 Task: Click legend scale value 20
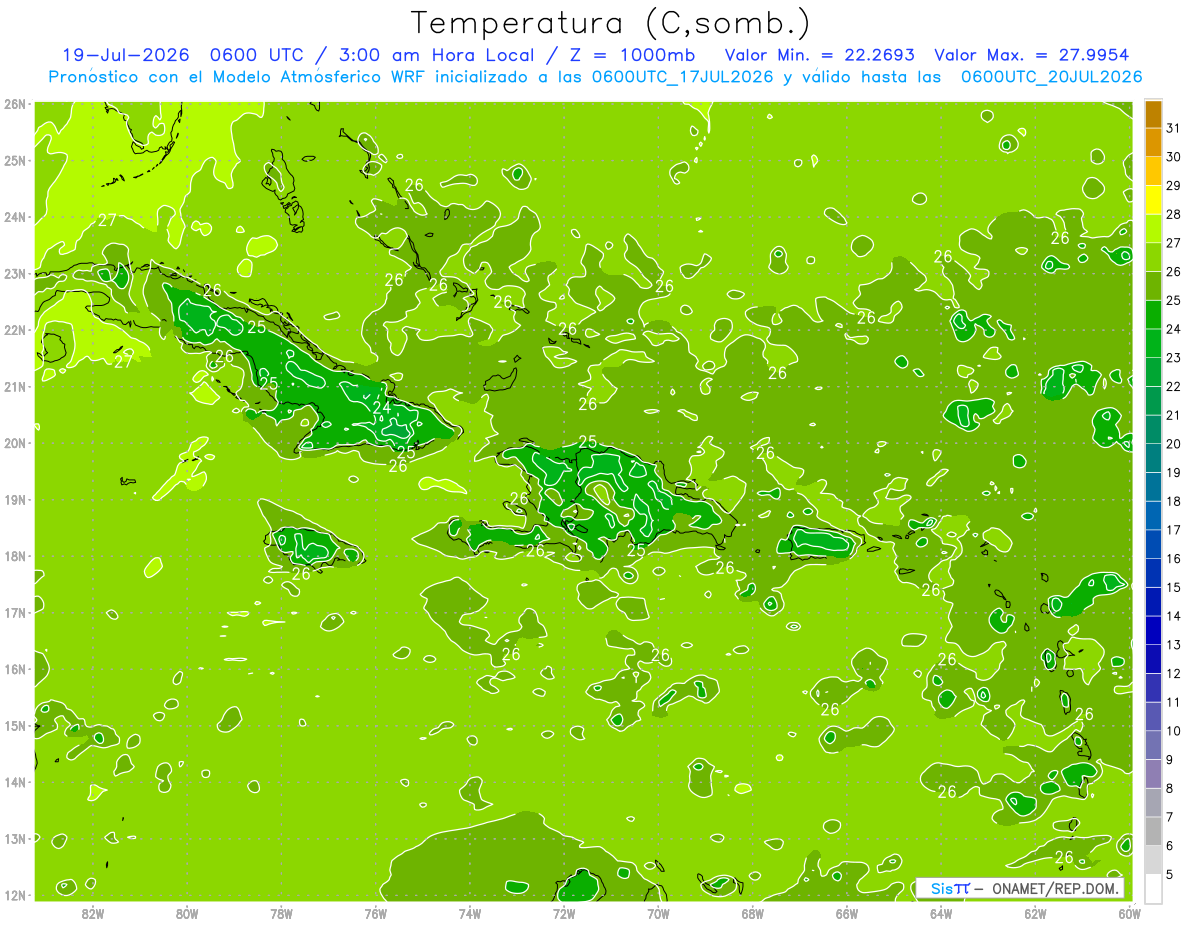1174,444
